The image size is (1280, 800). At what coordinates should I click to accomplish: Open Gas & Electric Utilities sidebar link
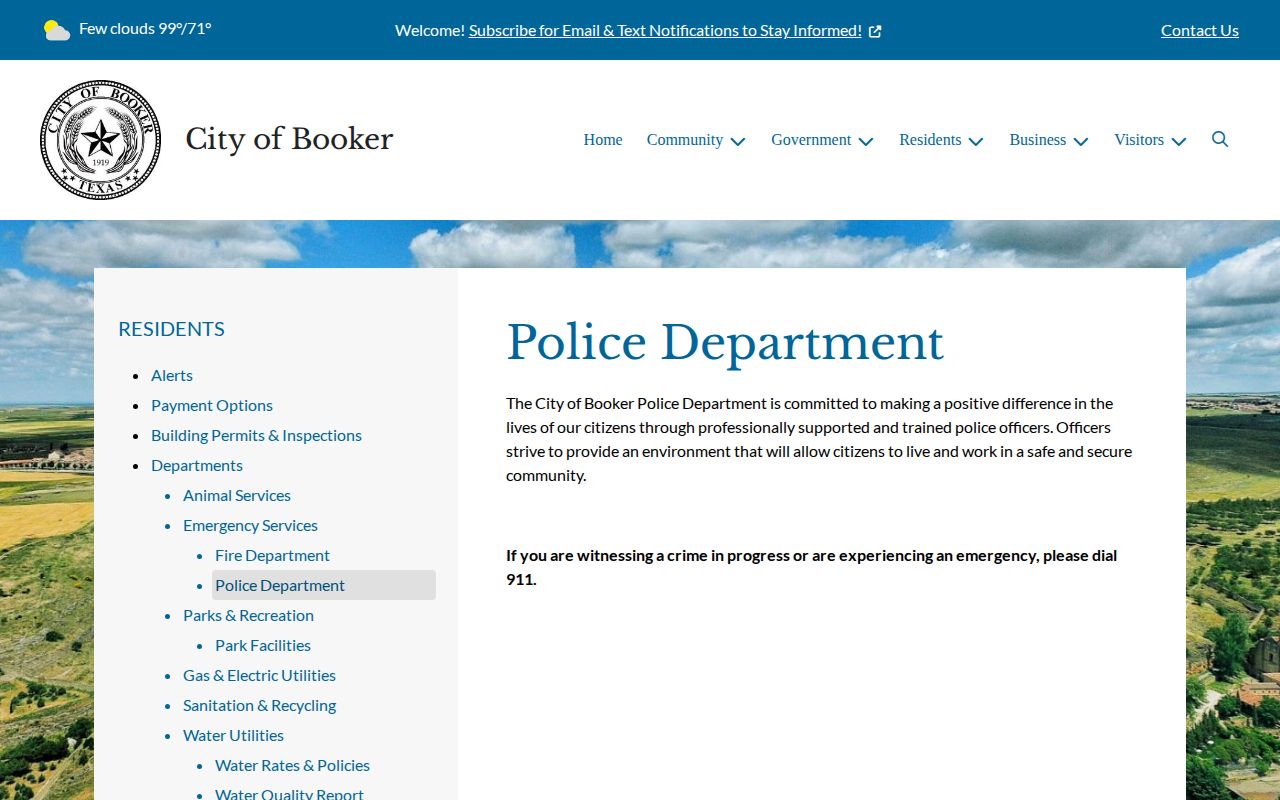[259, 675]
